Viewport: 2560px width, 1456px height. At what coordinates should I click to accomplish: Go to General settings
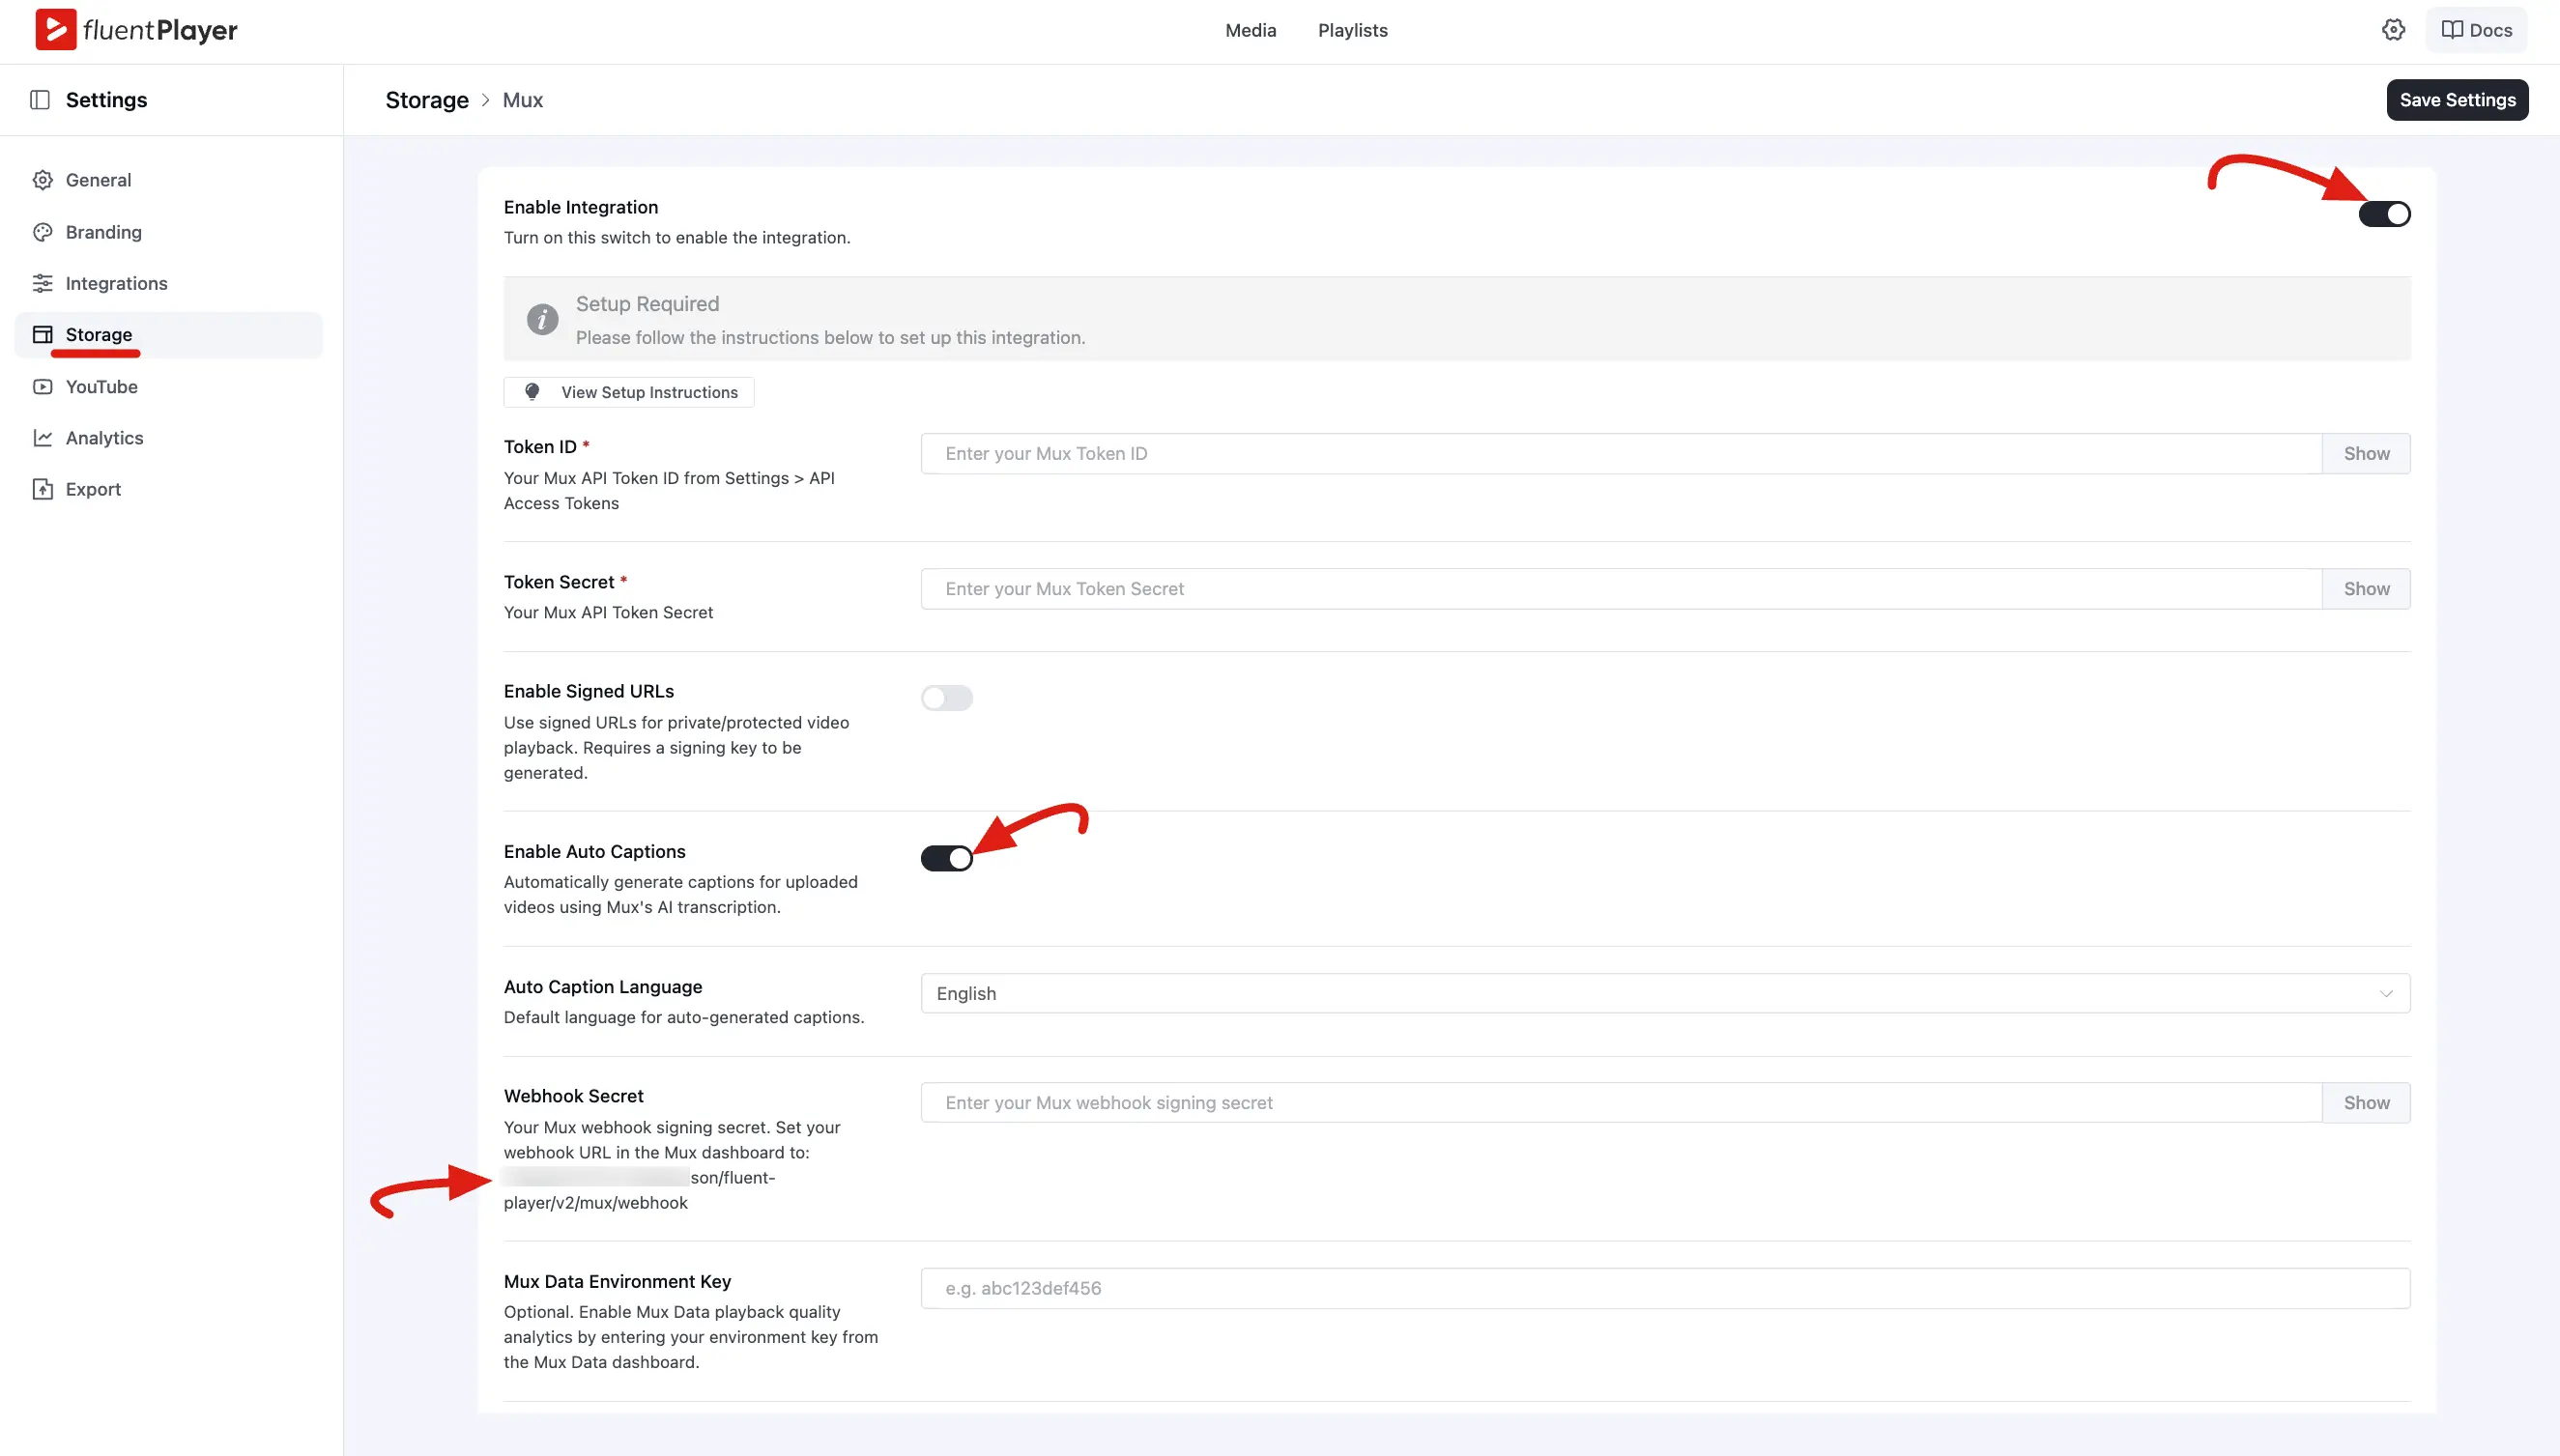click(x=168, y=180)
